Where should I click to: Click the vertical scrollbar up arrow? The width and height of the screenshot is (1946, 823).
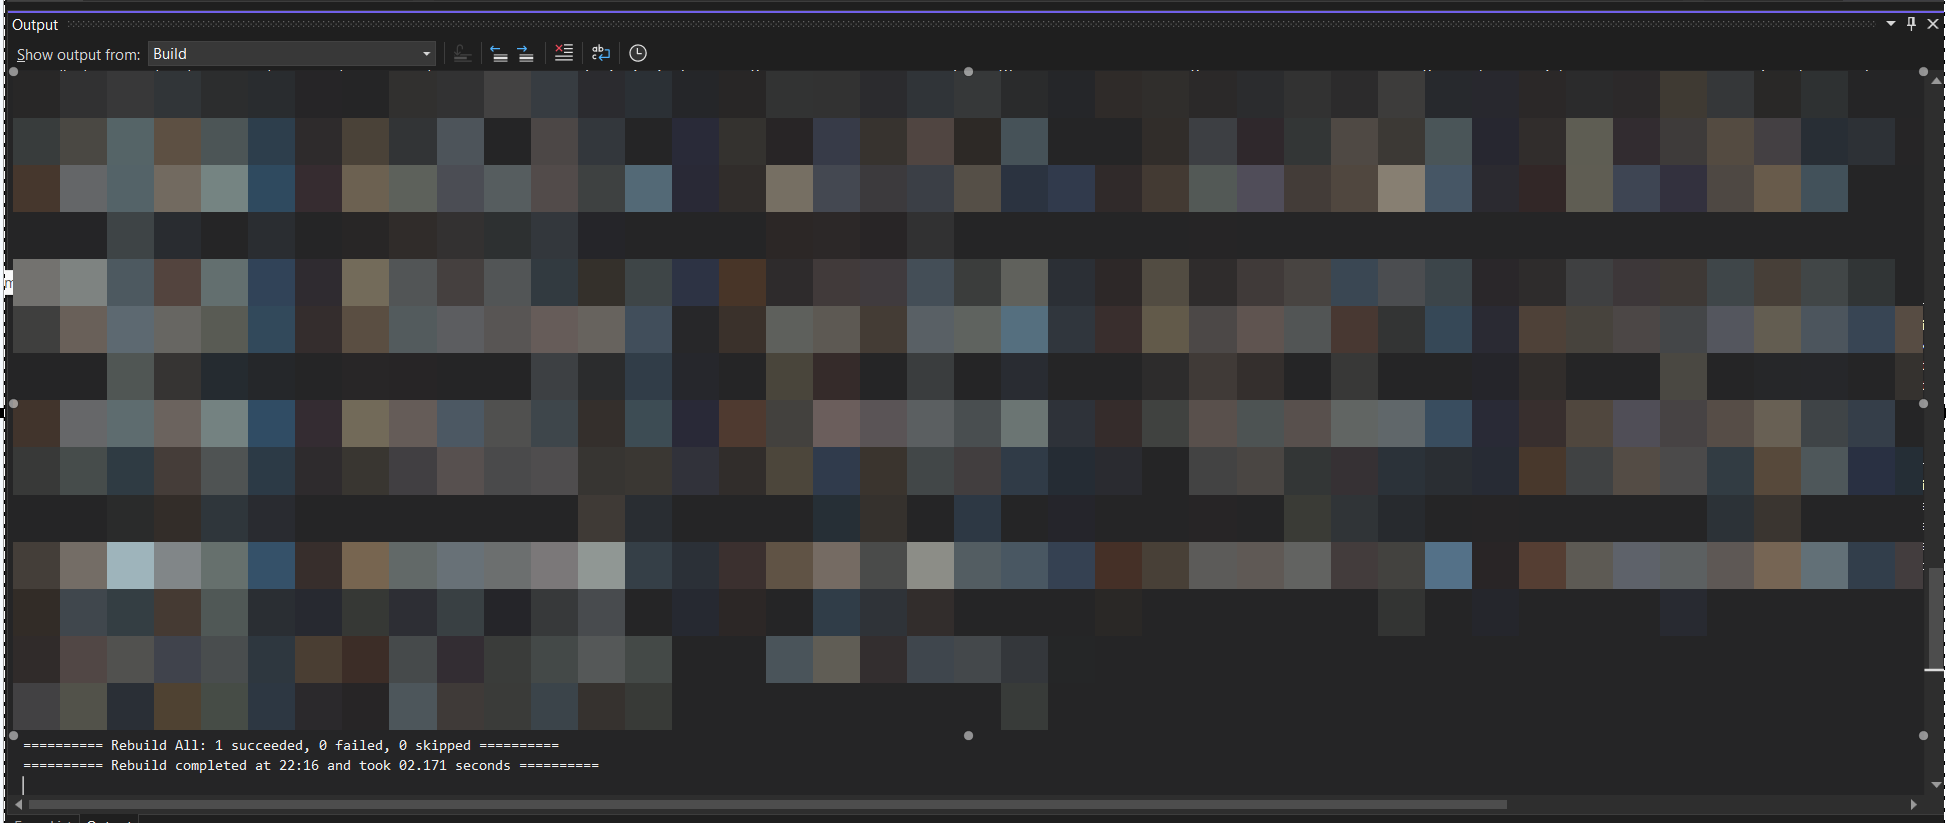(x=1936, y=81)
